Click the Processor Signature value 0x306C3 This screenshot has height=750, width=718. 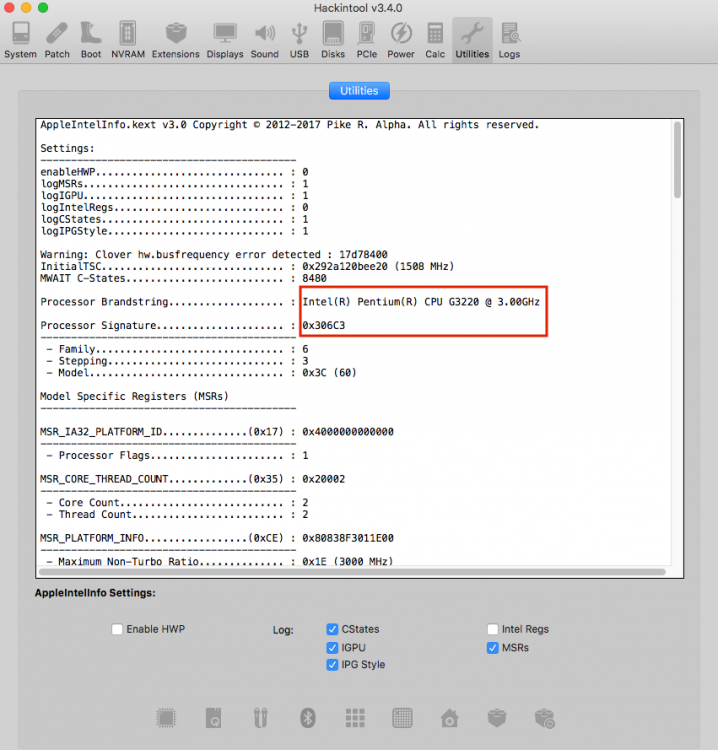pos(323,325)
